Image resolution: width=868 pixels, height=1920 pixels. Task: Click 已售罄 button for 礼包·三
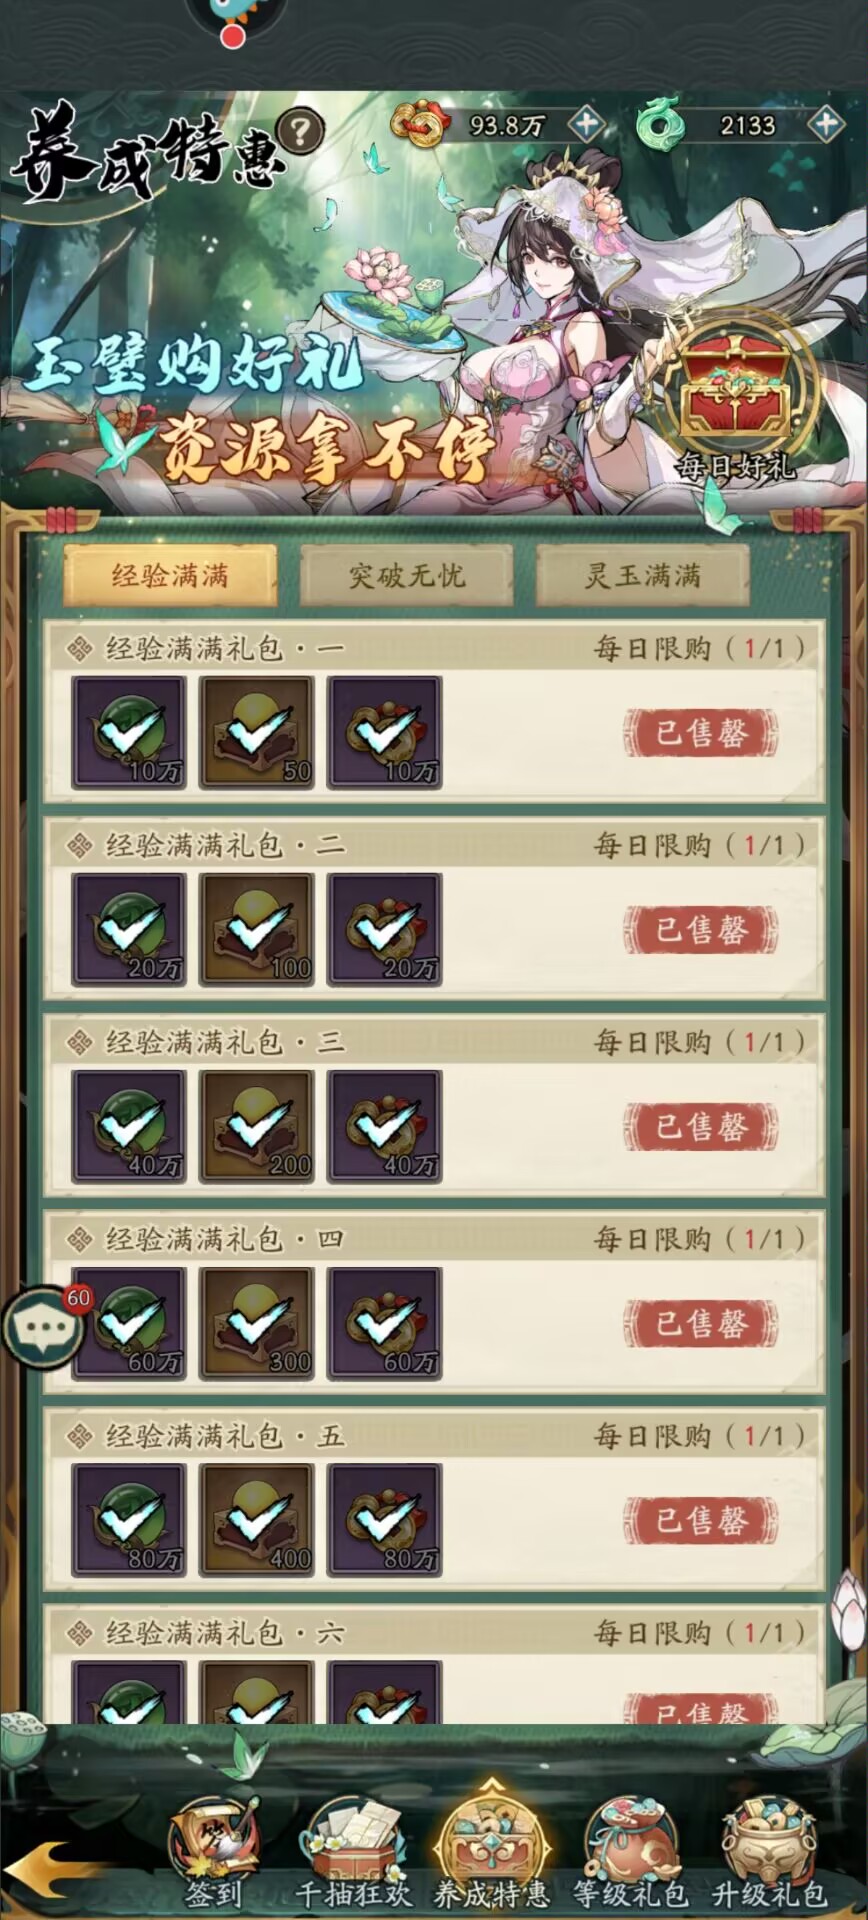tap(701, 1128)
